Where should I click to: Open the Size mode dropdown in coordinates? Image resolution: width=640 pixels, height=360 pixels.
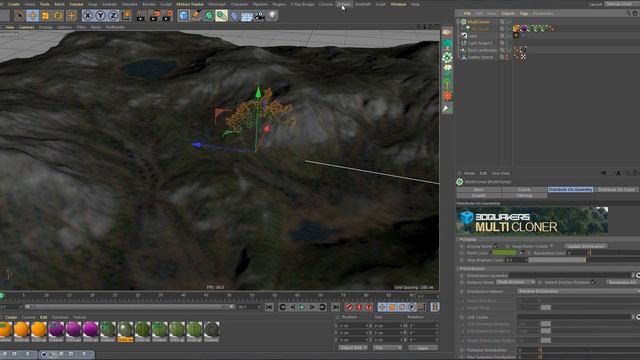pyautogui.click(x=387, y=348)
